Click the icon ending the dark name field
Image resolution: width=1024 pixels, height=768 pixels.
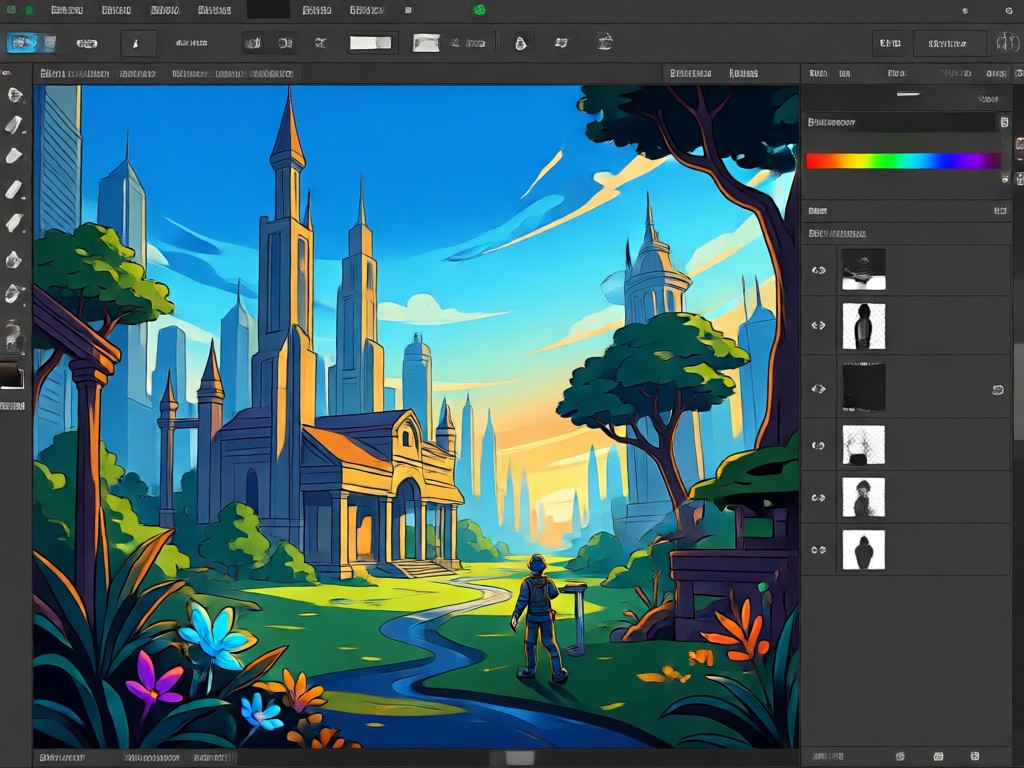point(1004,122)
